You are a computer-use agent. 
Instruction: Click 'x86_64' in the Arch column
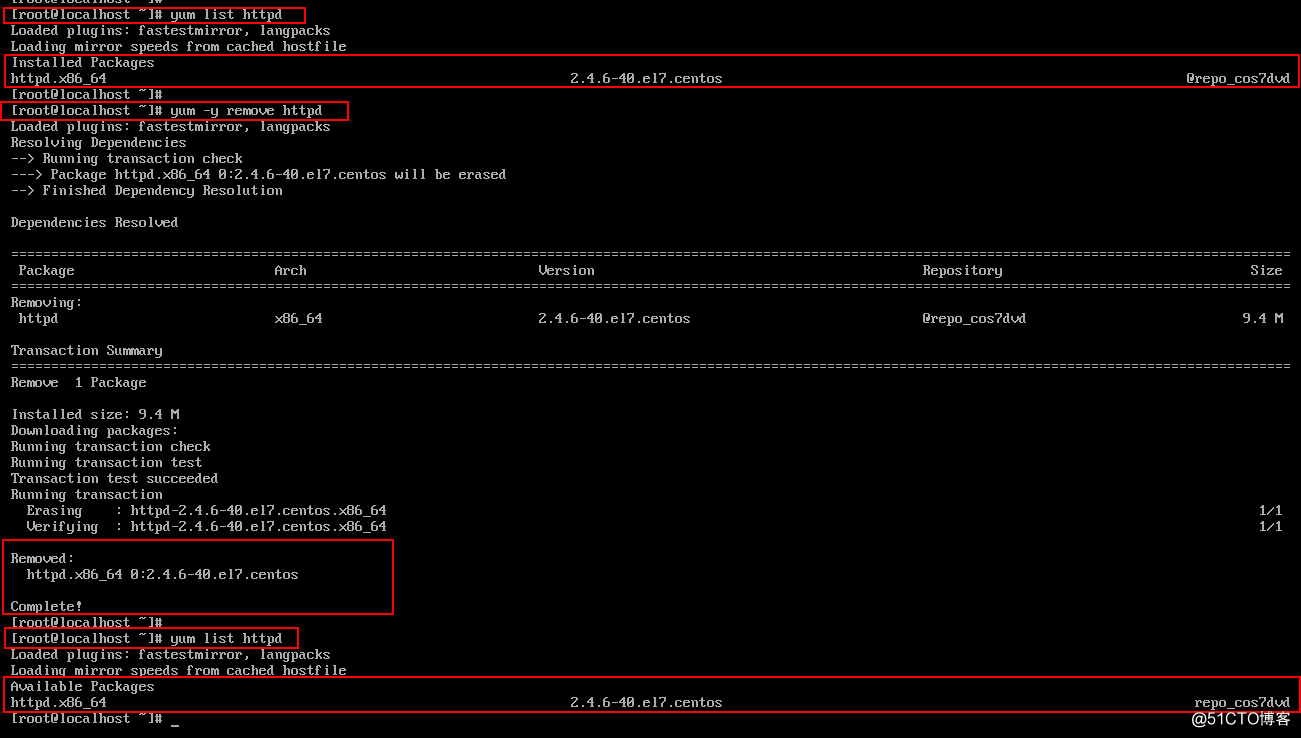click(298, 318)
